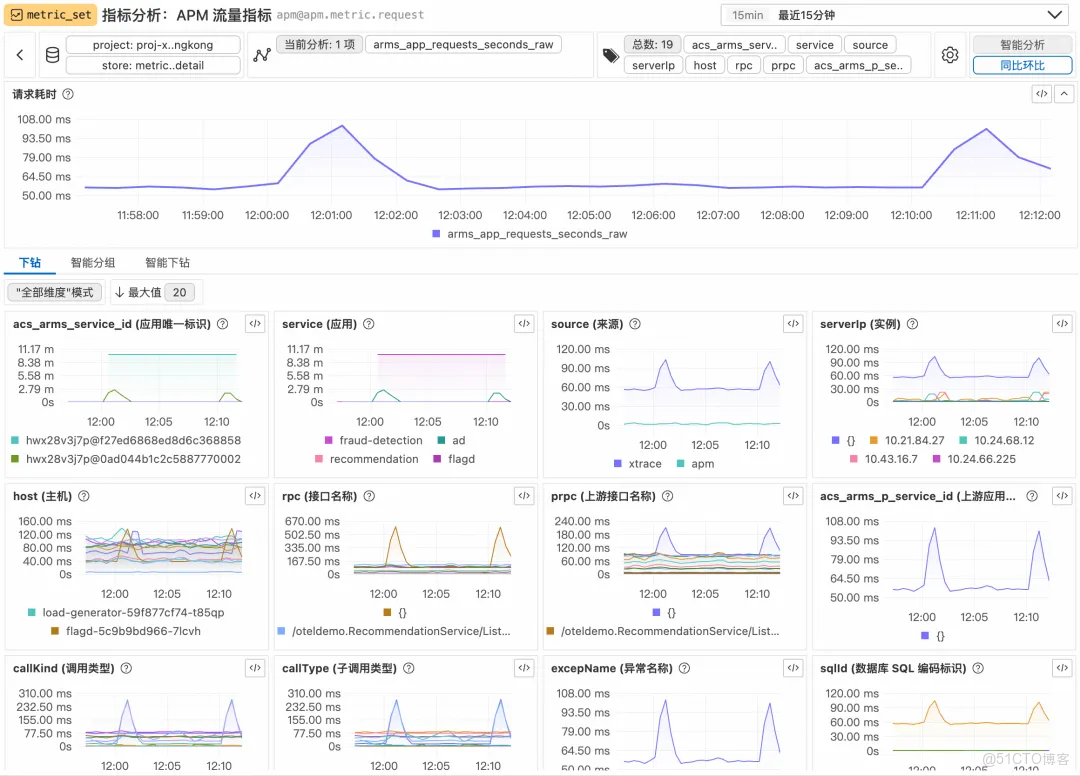Click the 智能分析 button
This screenshot has height=776, width=1080.
1021,44
